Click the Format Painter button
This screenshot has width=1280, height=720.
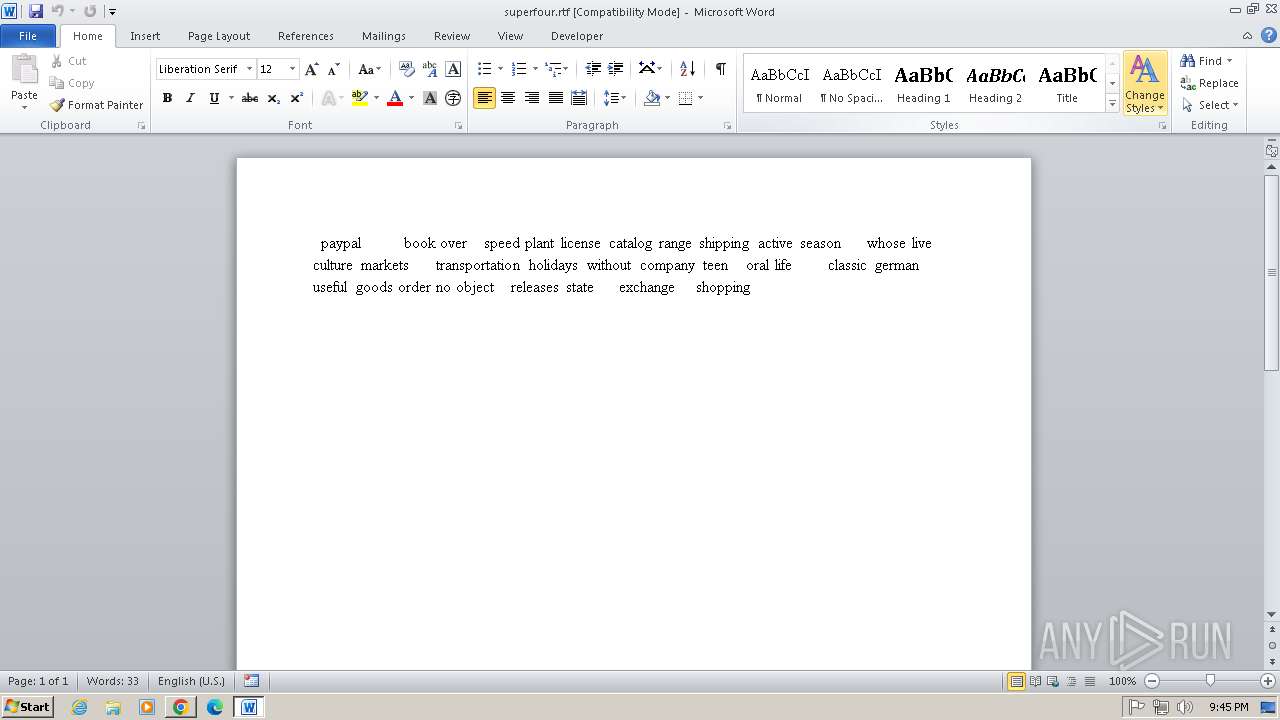[97, 105]
